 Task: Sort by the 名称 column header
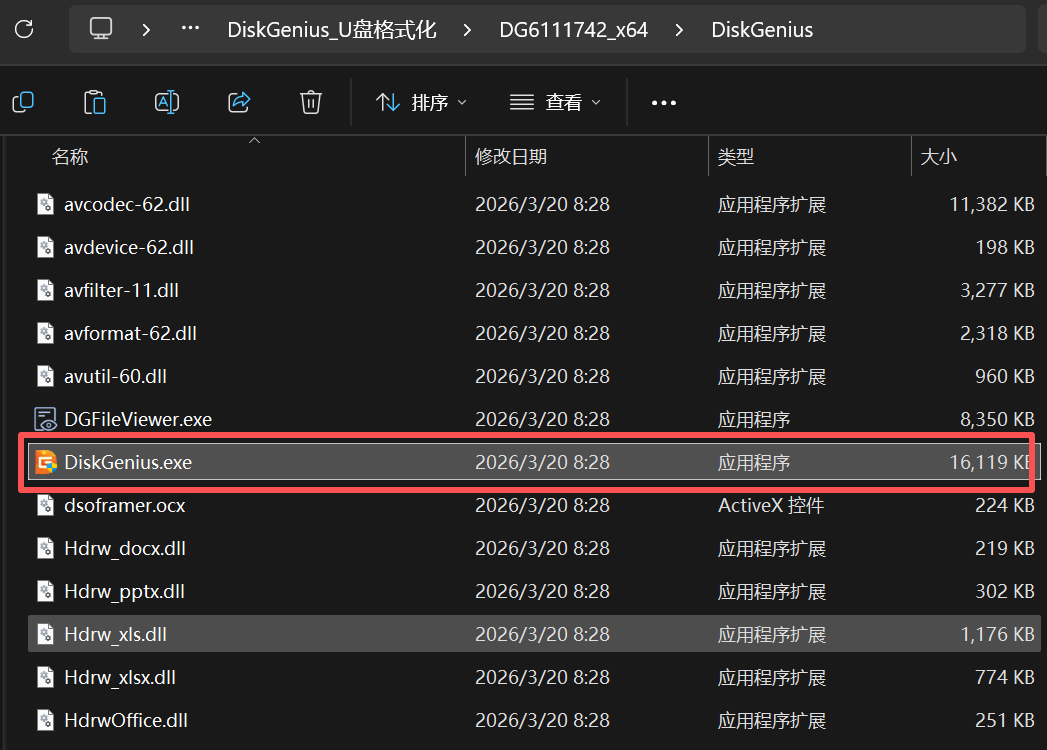pyautogui.click(x=70, y=157)
